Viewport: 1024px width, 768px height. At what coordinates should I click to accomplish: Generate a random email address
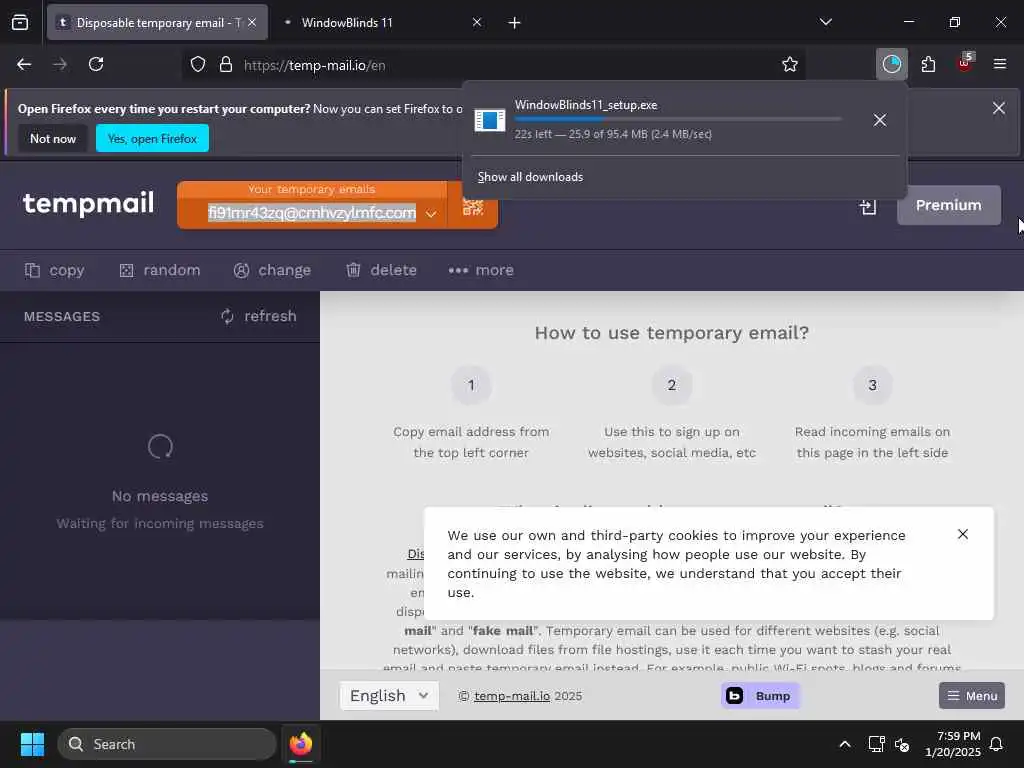[160, 270]
